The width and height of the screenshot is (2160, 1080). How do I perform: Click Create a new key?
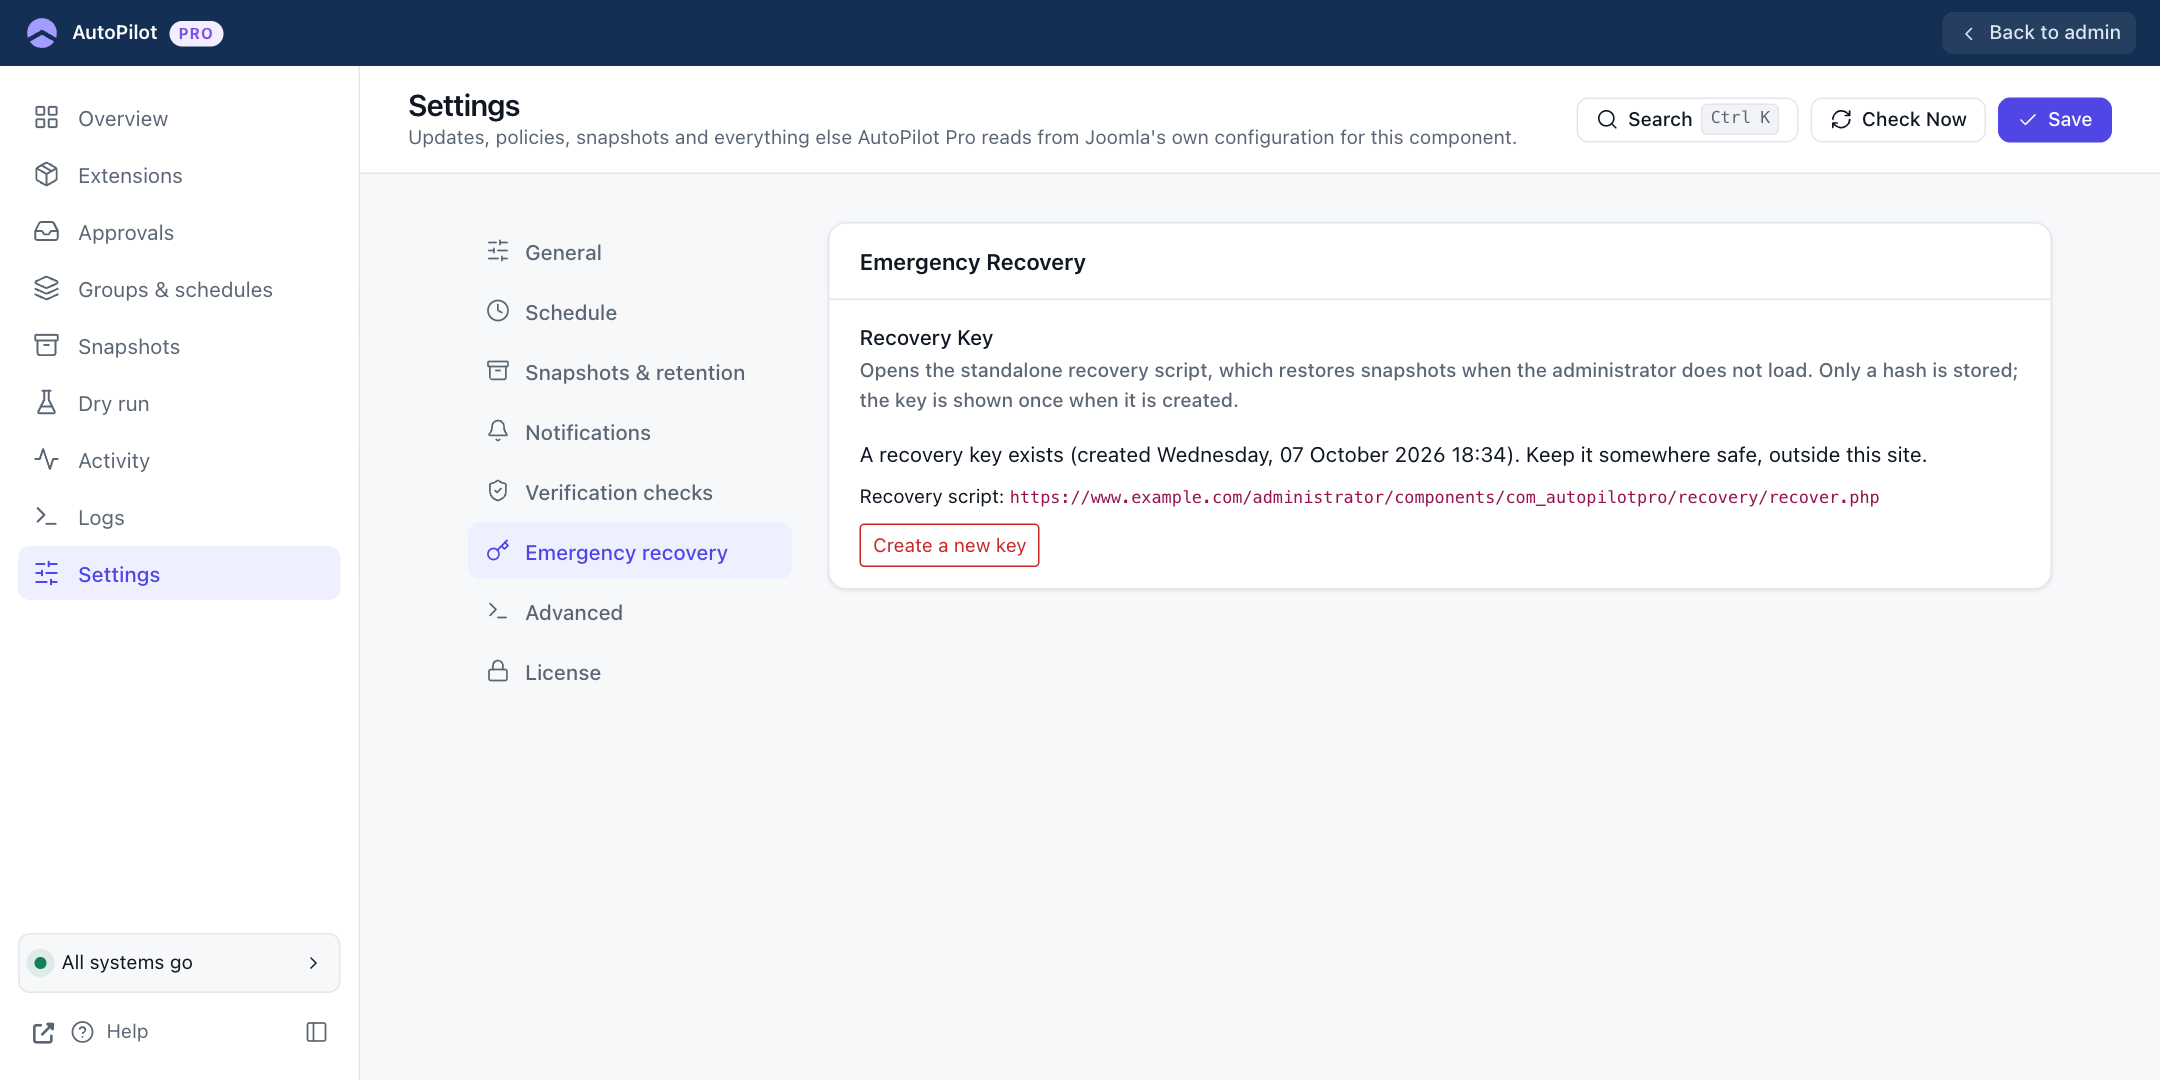click(949, 545)
